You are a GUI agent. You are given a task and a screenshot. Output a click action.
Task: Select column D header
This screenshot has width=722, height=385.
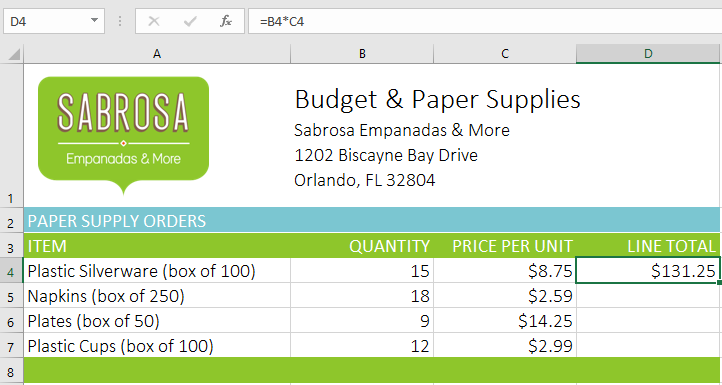(x=648, y=54)
